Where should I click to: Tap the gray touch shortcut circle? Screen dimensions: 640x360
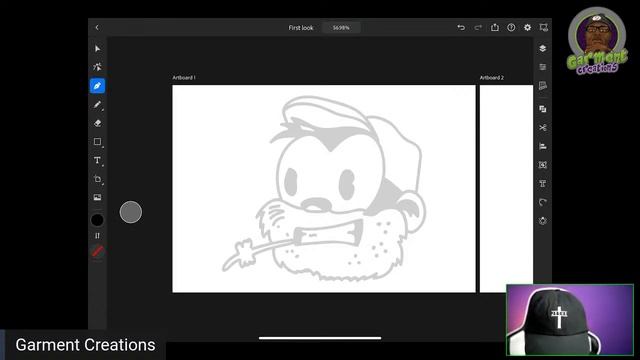tap(131, 212)
